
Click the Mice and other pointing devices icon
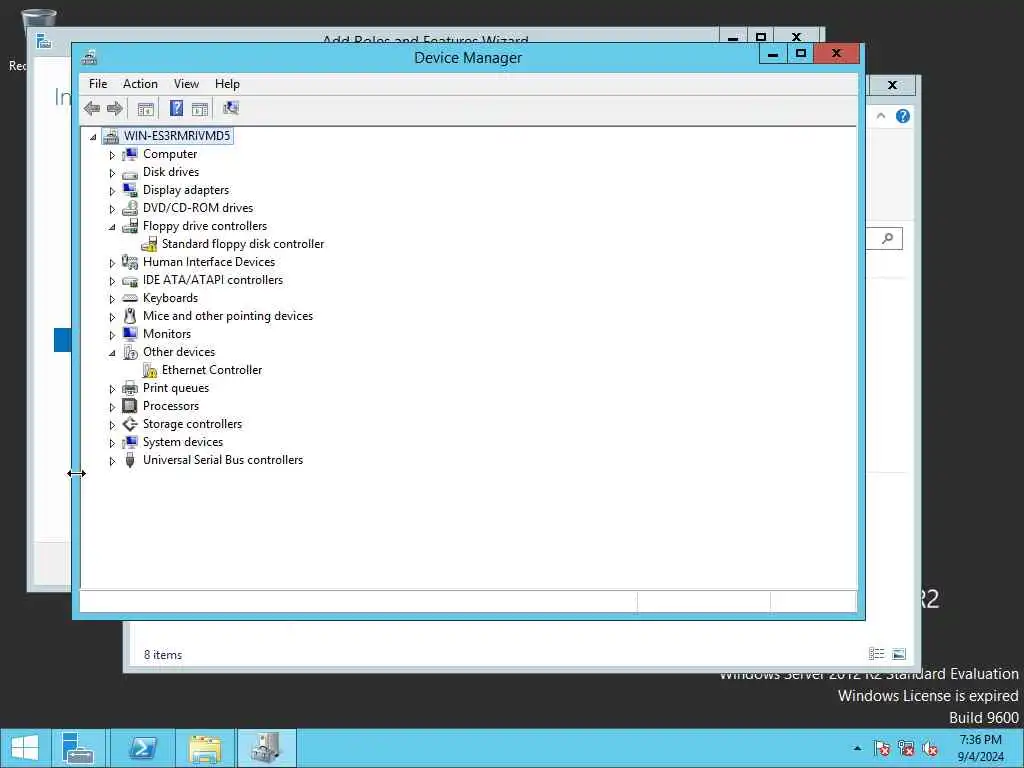(x=130, y=316)
